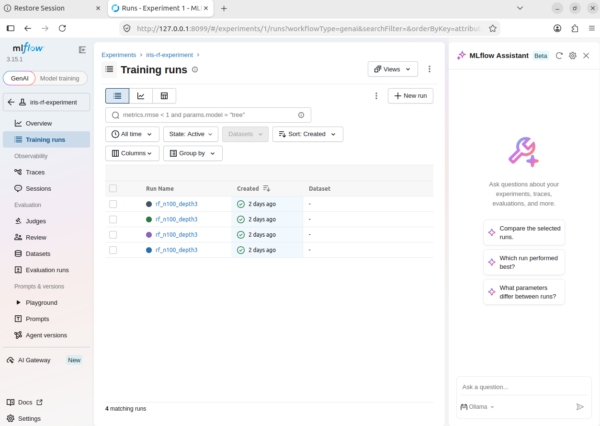This screenshot has width=600, height=426.
Task: Close the MLflow Assistant panel
Action: pos(586,55)
